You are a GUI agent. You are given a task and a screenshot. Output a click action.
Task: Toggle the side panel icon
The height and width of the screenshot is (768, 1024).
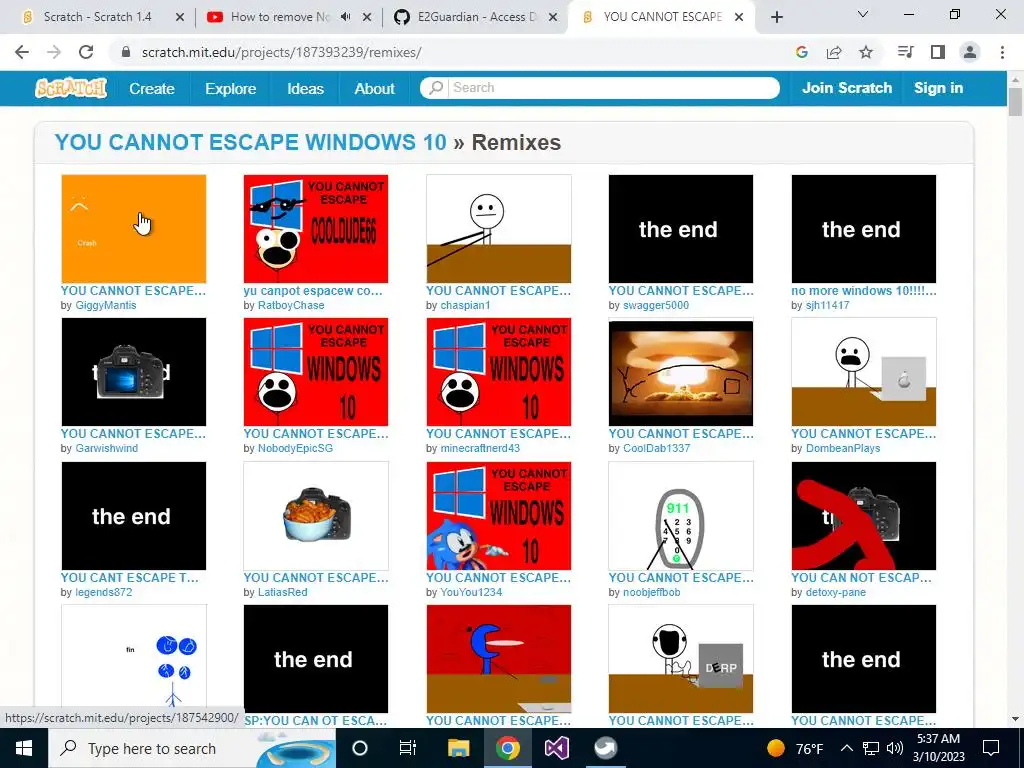[x=938, y=52]
